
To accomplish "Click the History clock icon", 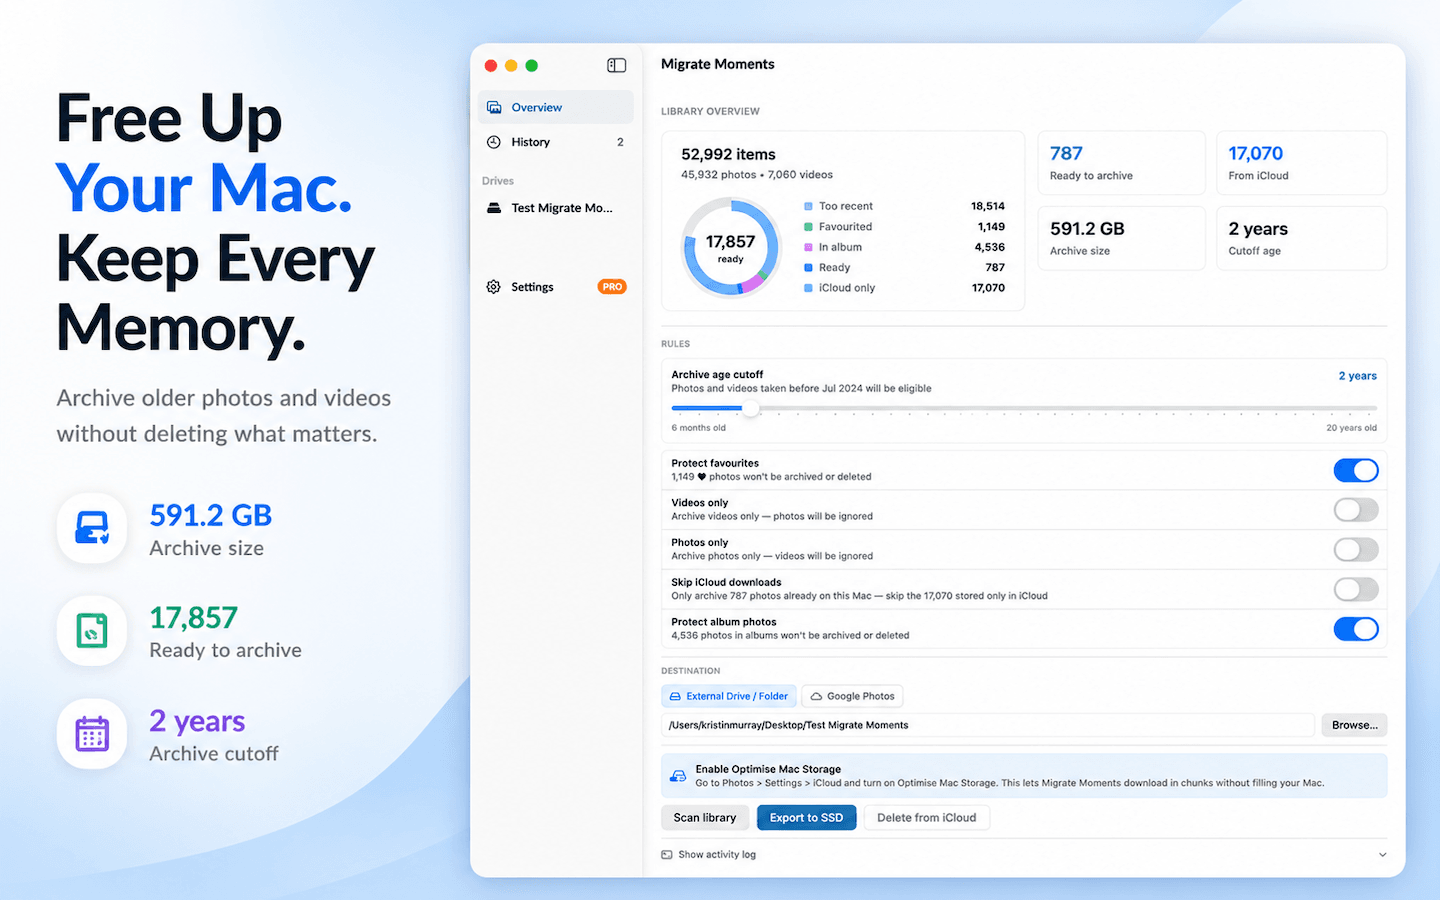I will point(494,142).
